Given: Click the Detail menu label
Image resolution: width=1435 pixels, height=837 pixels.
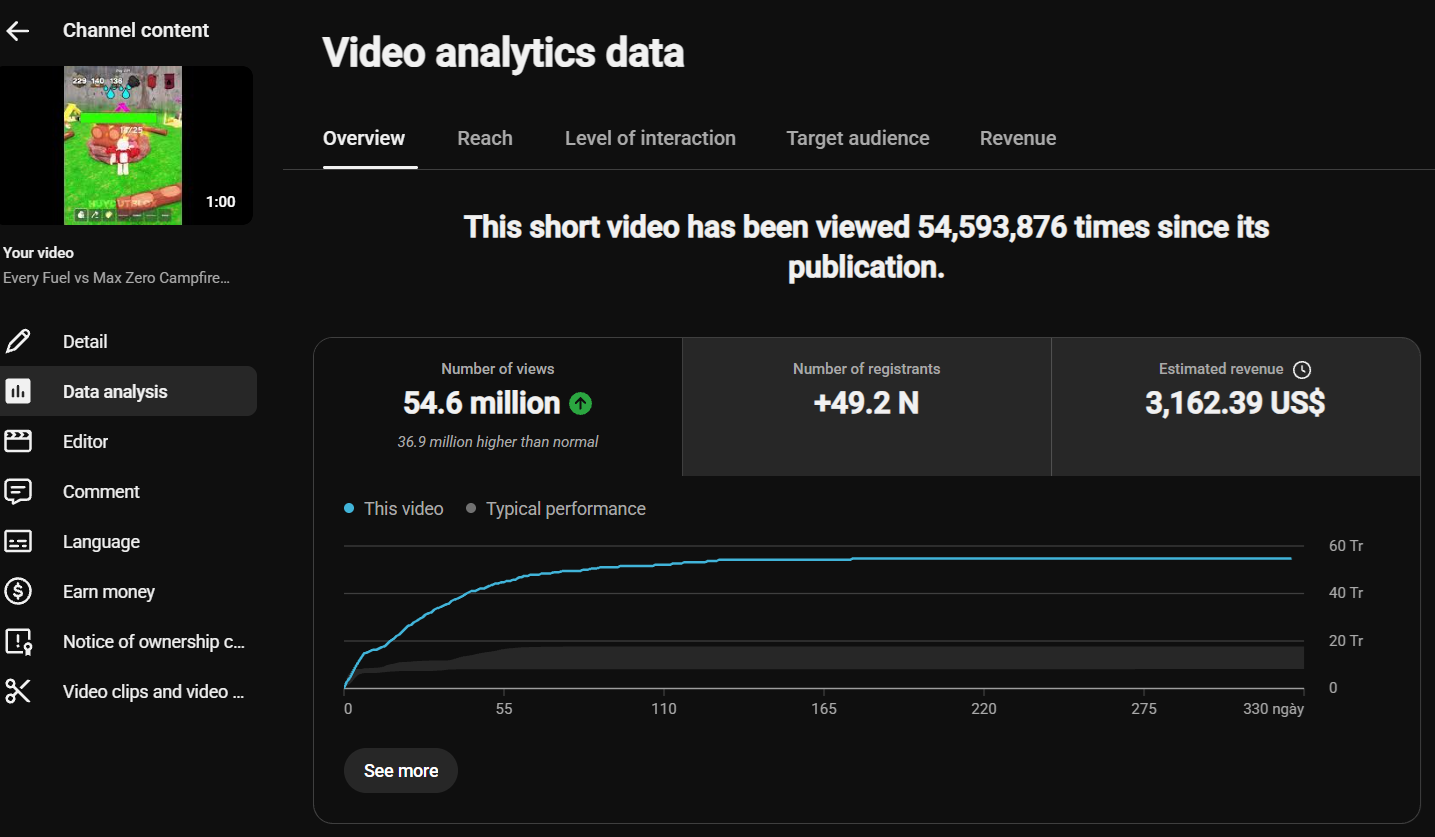Looking at the screenshot, I should click(85, 341).
